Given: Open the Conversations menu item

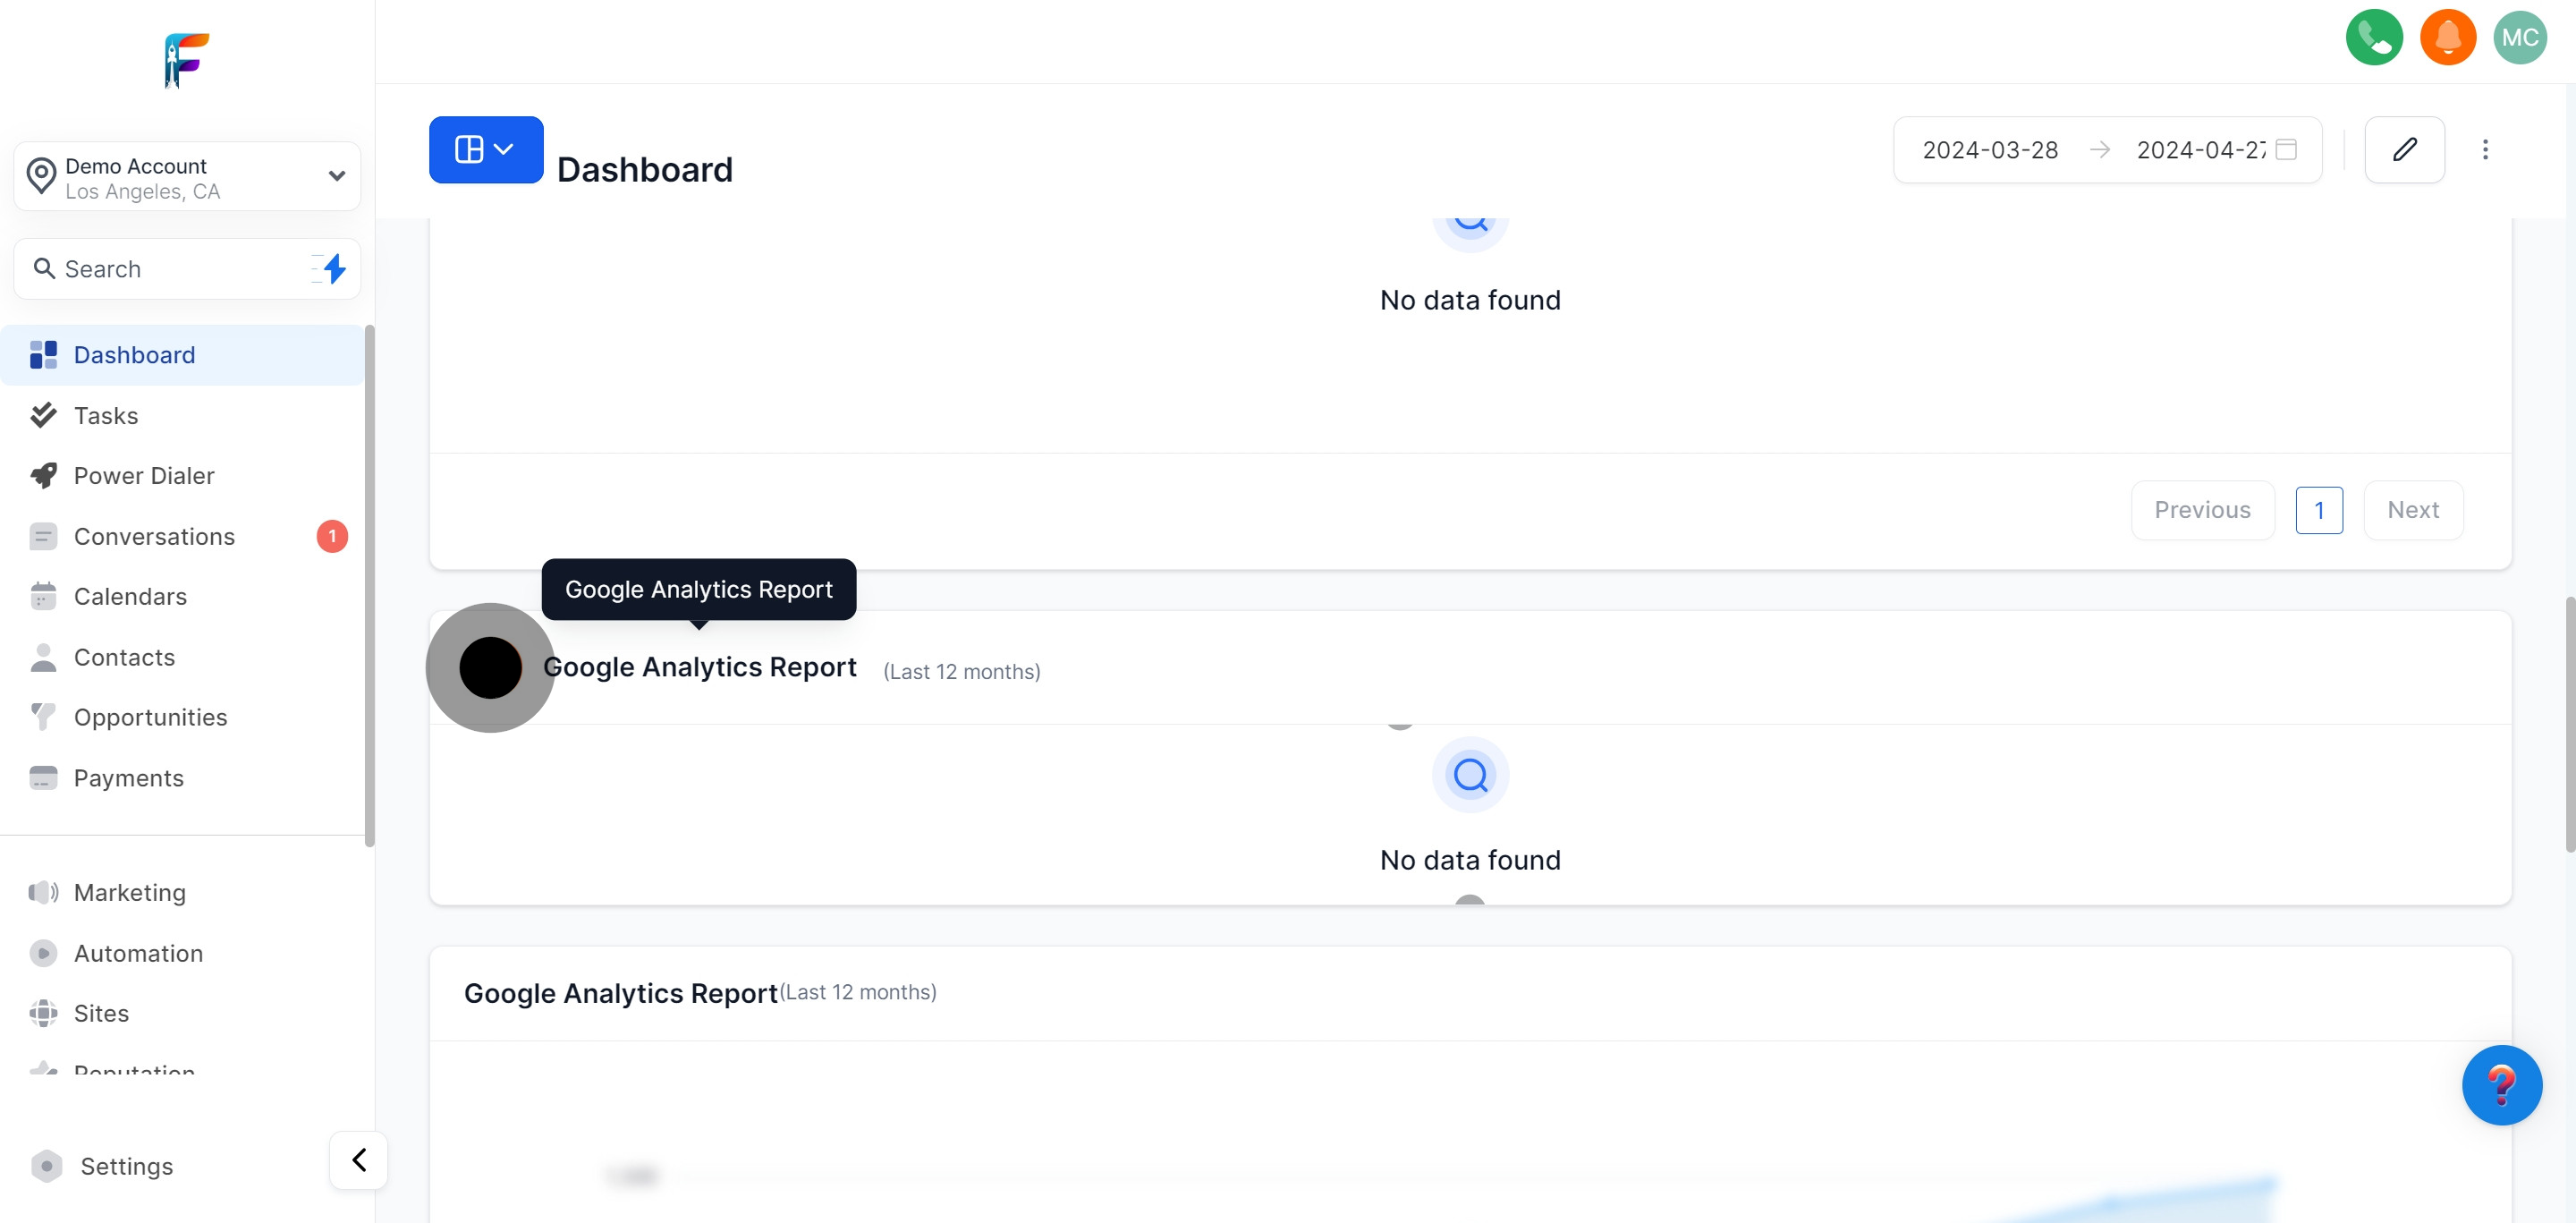Looking at the screenshot, I should coord(154,537).
